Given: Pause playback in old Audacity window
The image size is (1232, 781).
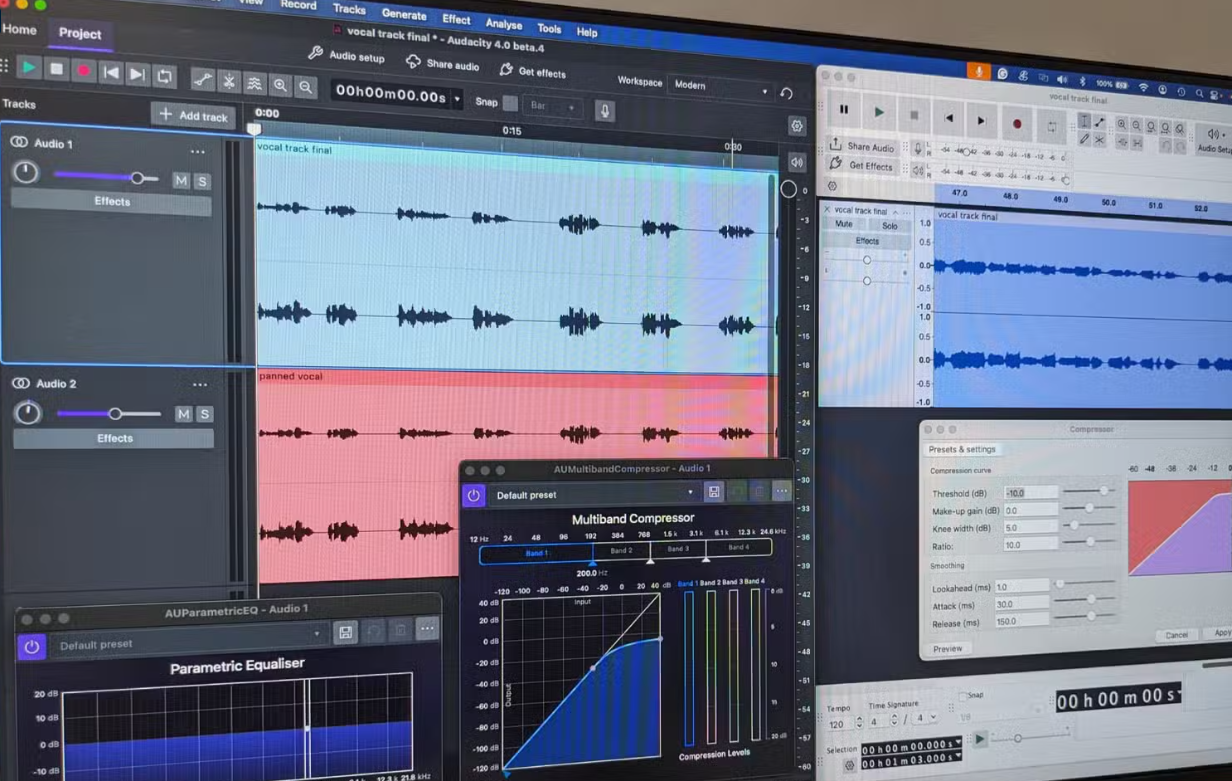Looking at the screenshot, I should click(844, 110).
